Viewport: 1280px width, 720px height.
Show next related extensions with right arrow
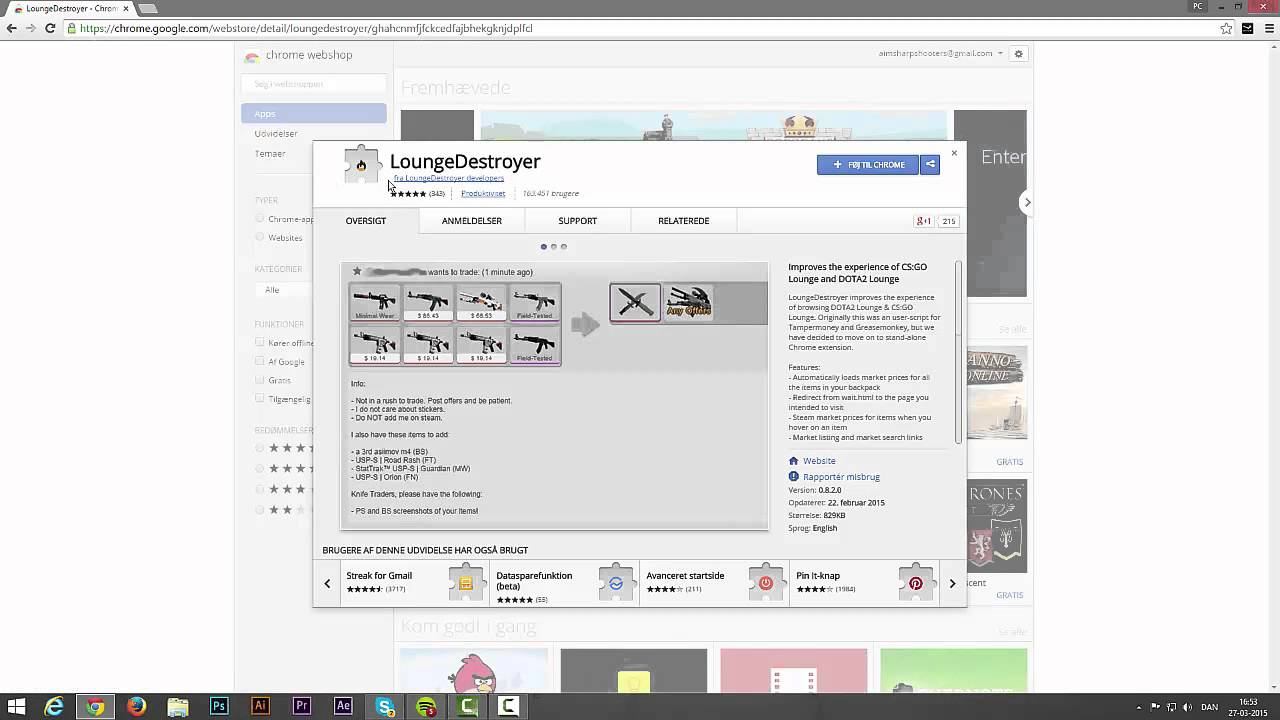(x=952, y=583)
